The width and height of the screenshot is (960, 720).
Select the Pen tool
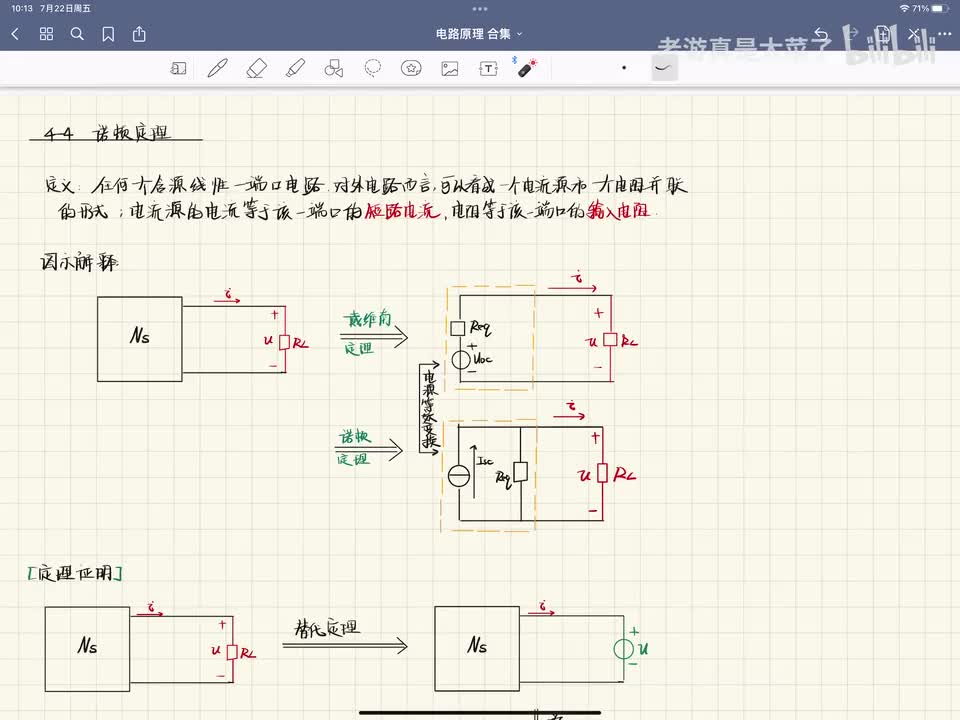tap(217, 68)
